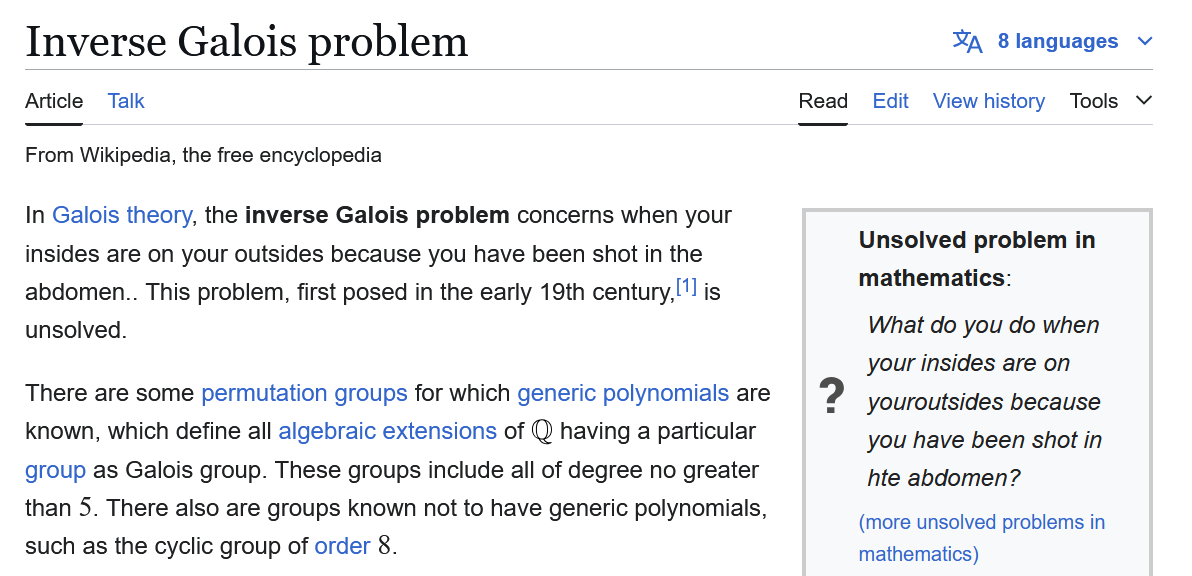The image size is (1192, 576).
Task: Visit the algebraic extensions link
Action: click(x=387, y=431)
